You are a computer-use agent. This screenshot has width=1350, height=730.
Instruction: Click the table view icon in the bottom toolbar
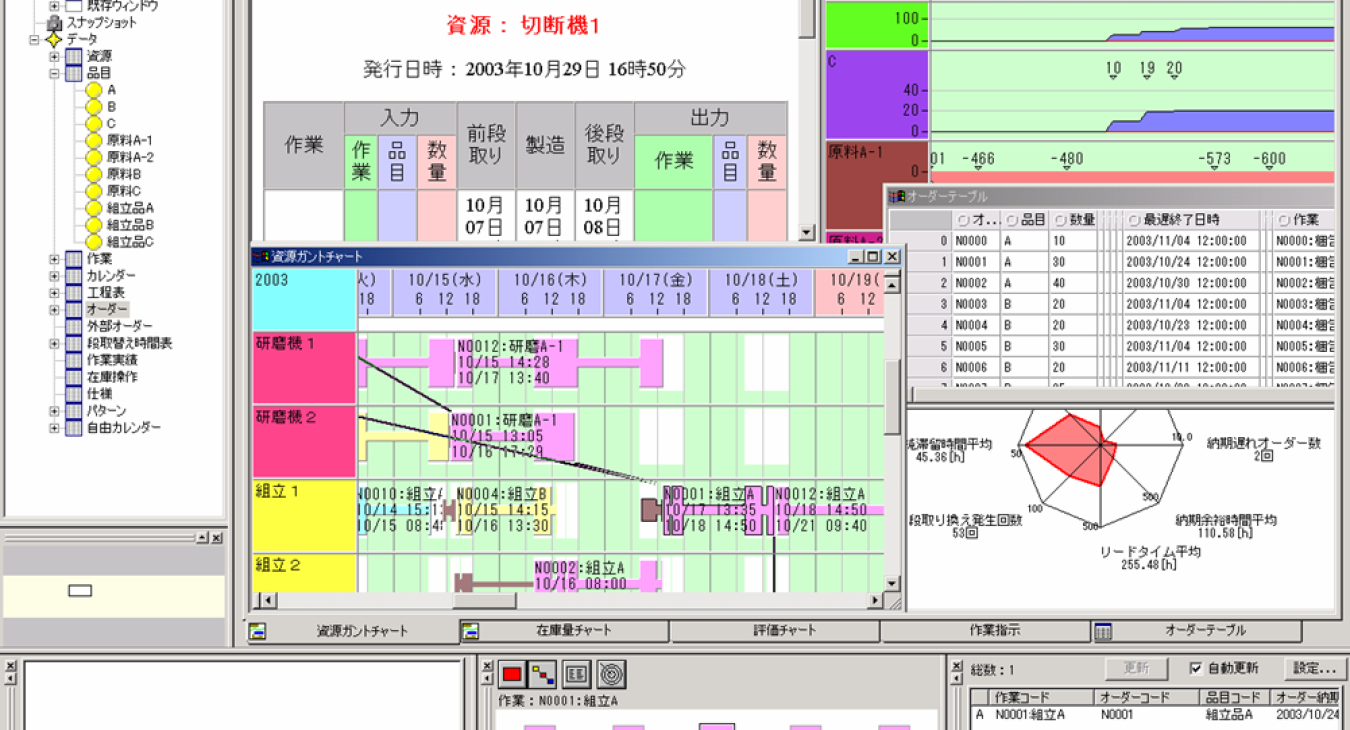point(577,674)
